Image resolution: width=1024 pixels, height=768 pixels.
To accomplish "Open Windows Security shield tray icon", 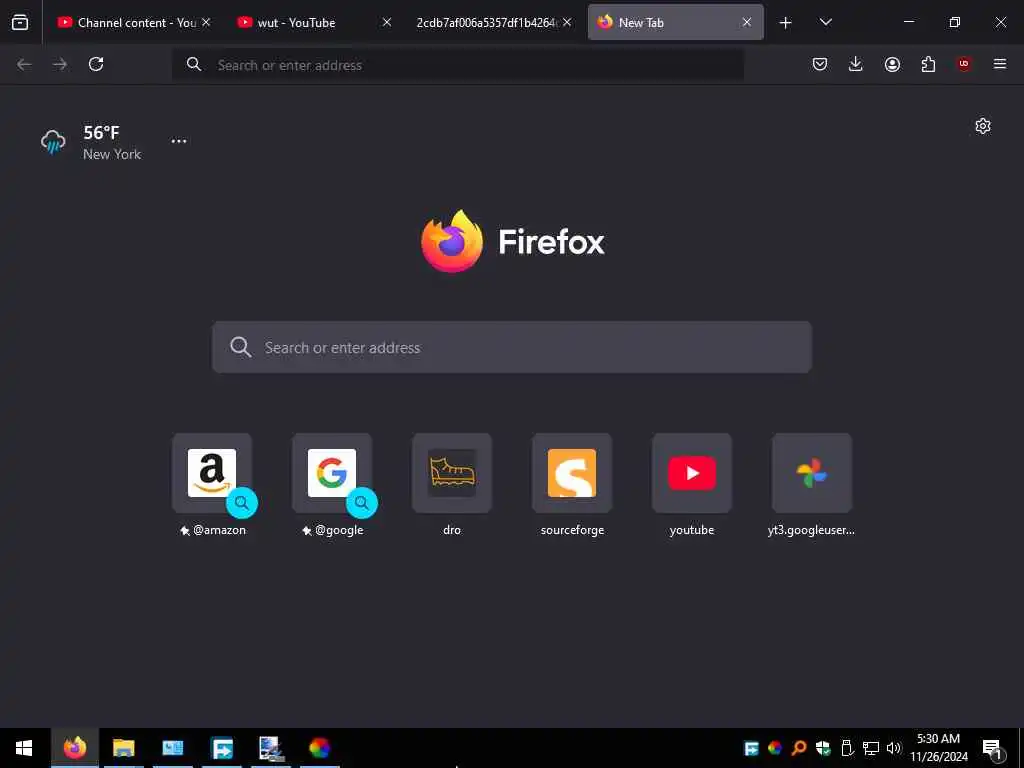I will (x=823, y=748).
